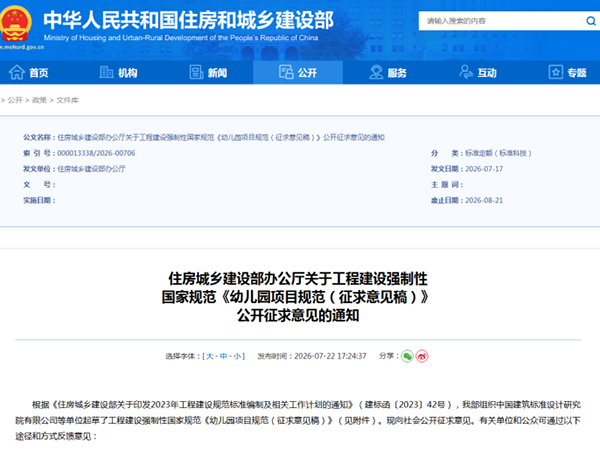Click the document icon beside 公开
This screenshot has height=450, width=600.
(286, 72)
